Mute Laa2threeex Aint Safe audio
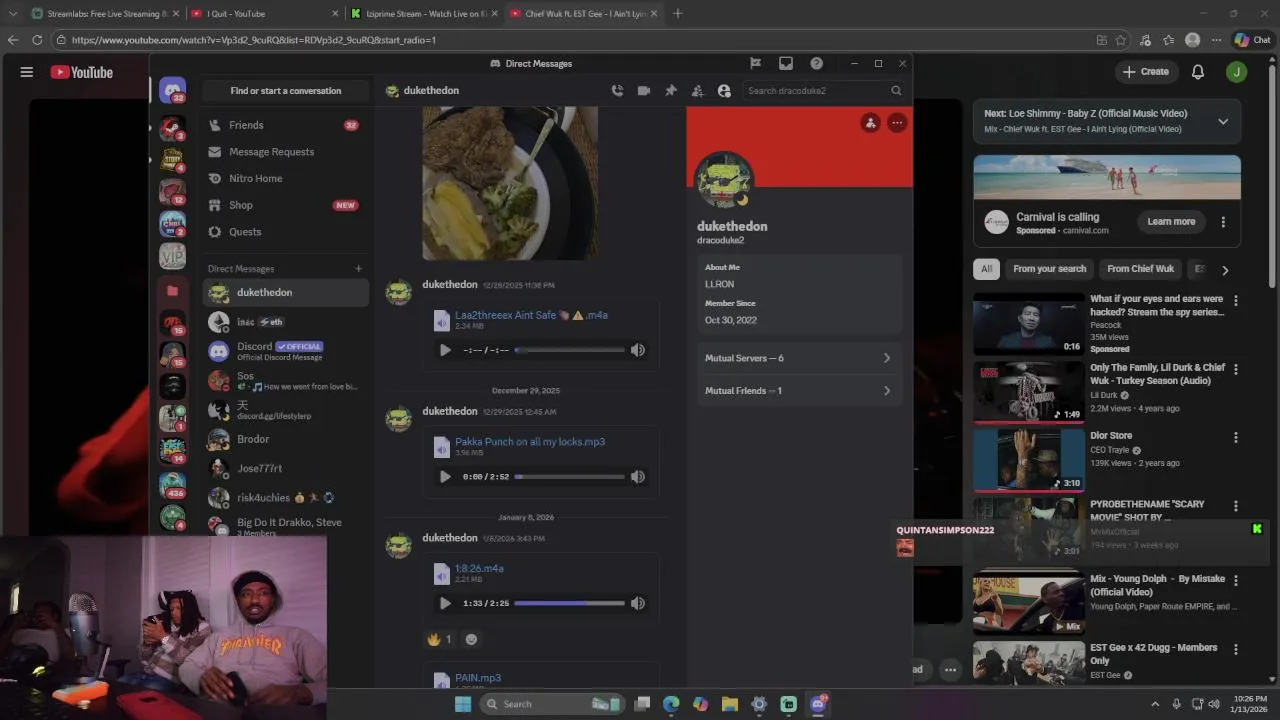The image size is (1280, 720). (638, 350)
